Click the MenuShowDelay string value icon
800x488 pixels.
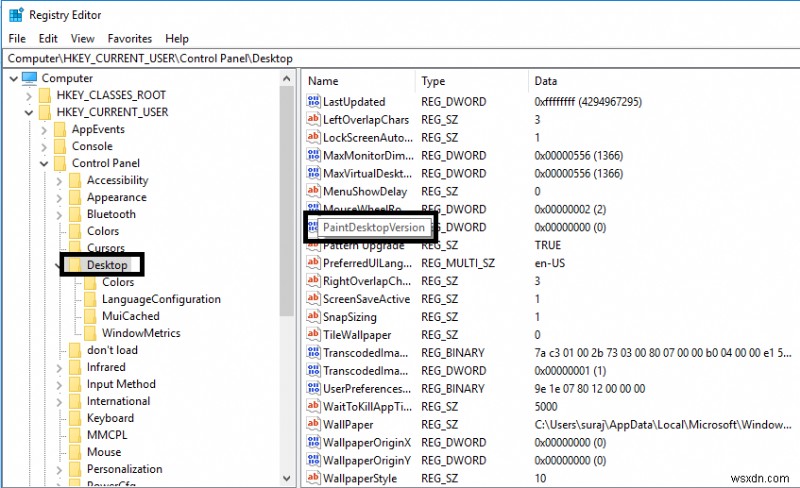click(313, 190)
